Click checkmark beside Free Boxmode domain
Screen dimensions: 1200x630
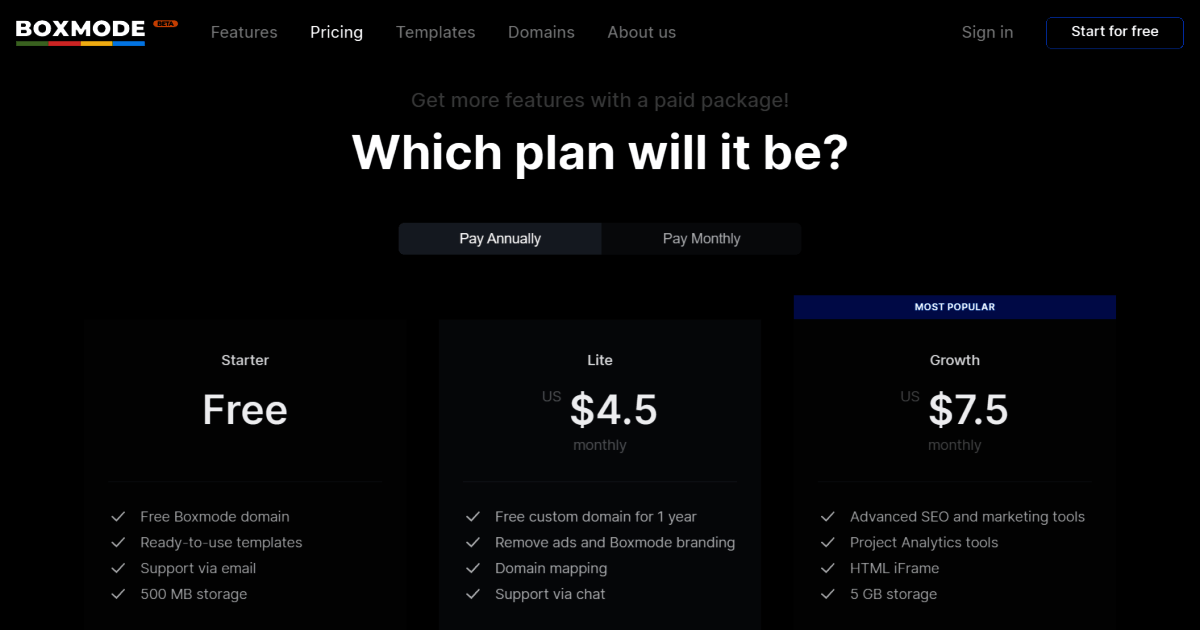(118, 517)
